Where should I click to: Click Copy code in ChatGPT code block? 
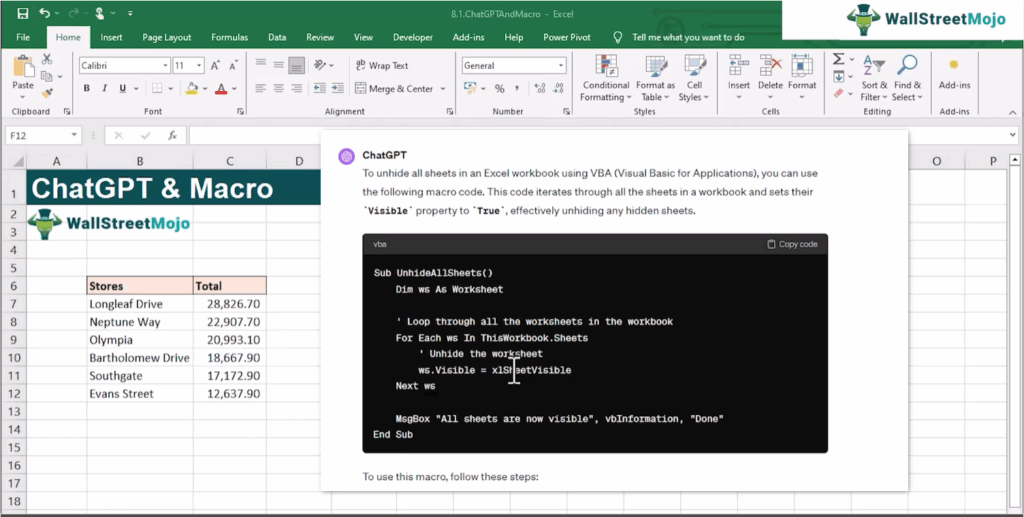click(792, 244)
